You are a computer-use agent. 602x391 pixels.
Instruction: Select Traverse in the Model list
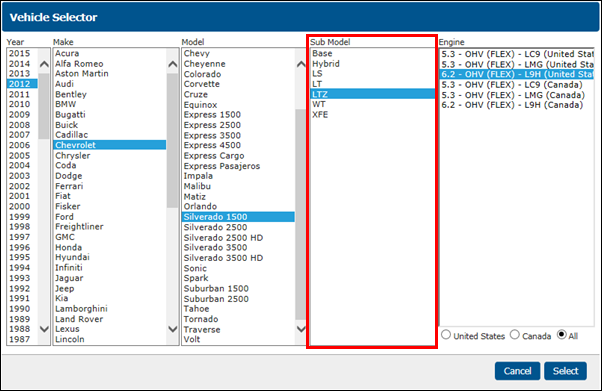click(x=238, y=330)
